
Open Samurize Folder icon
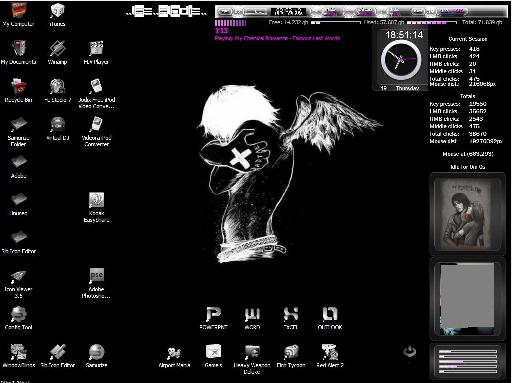[18, 131]
